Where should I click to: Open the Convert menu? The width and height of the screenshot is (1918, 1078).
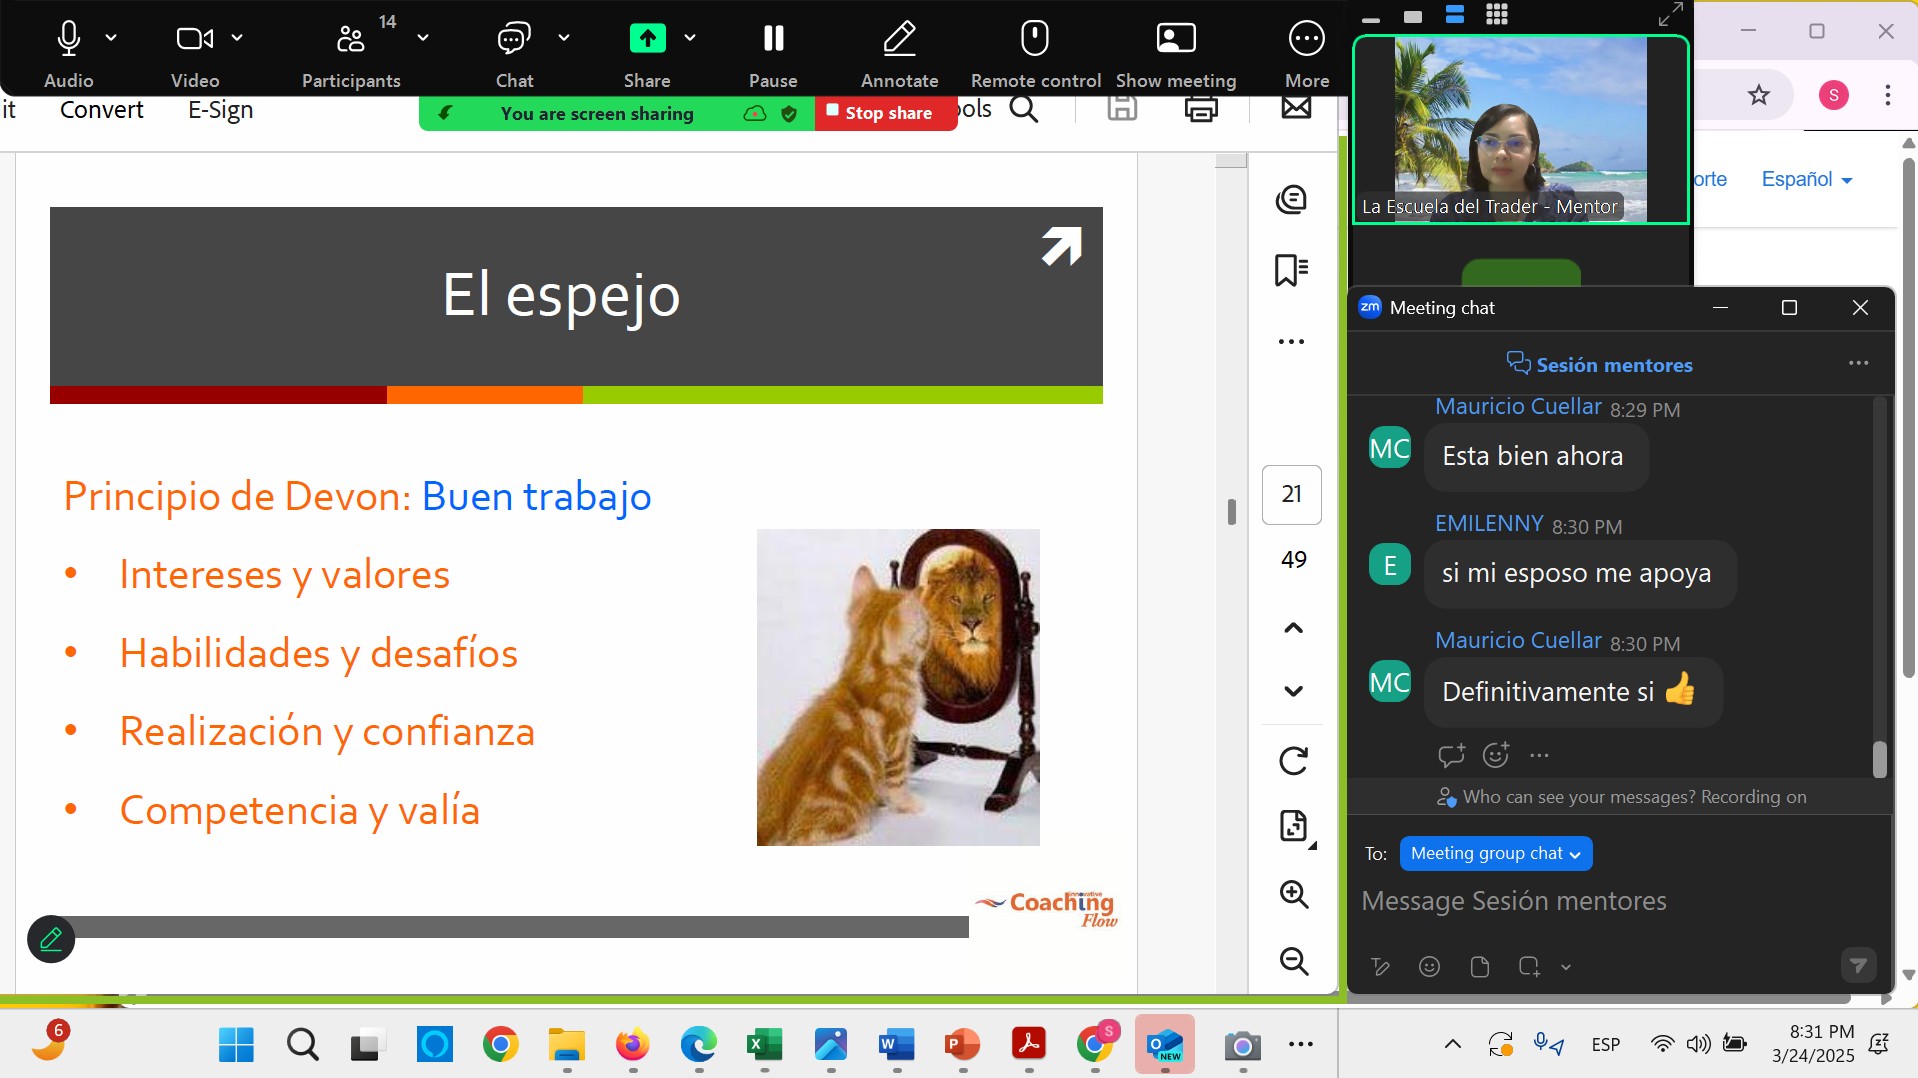click(101, 110)
